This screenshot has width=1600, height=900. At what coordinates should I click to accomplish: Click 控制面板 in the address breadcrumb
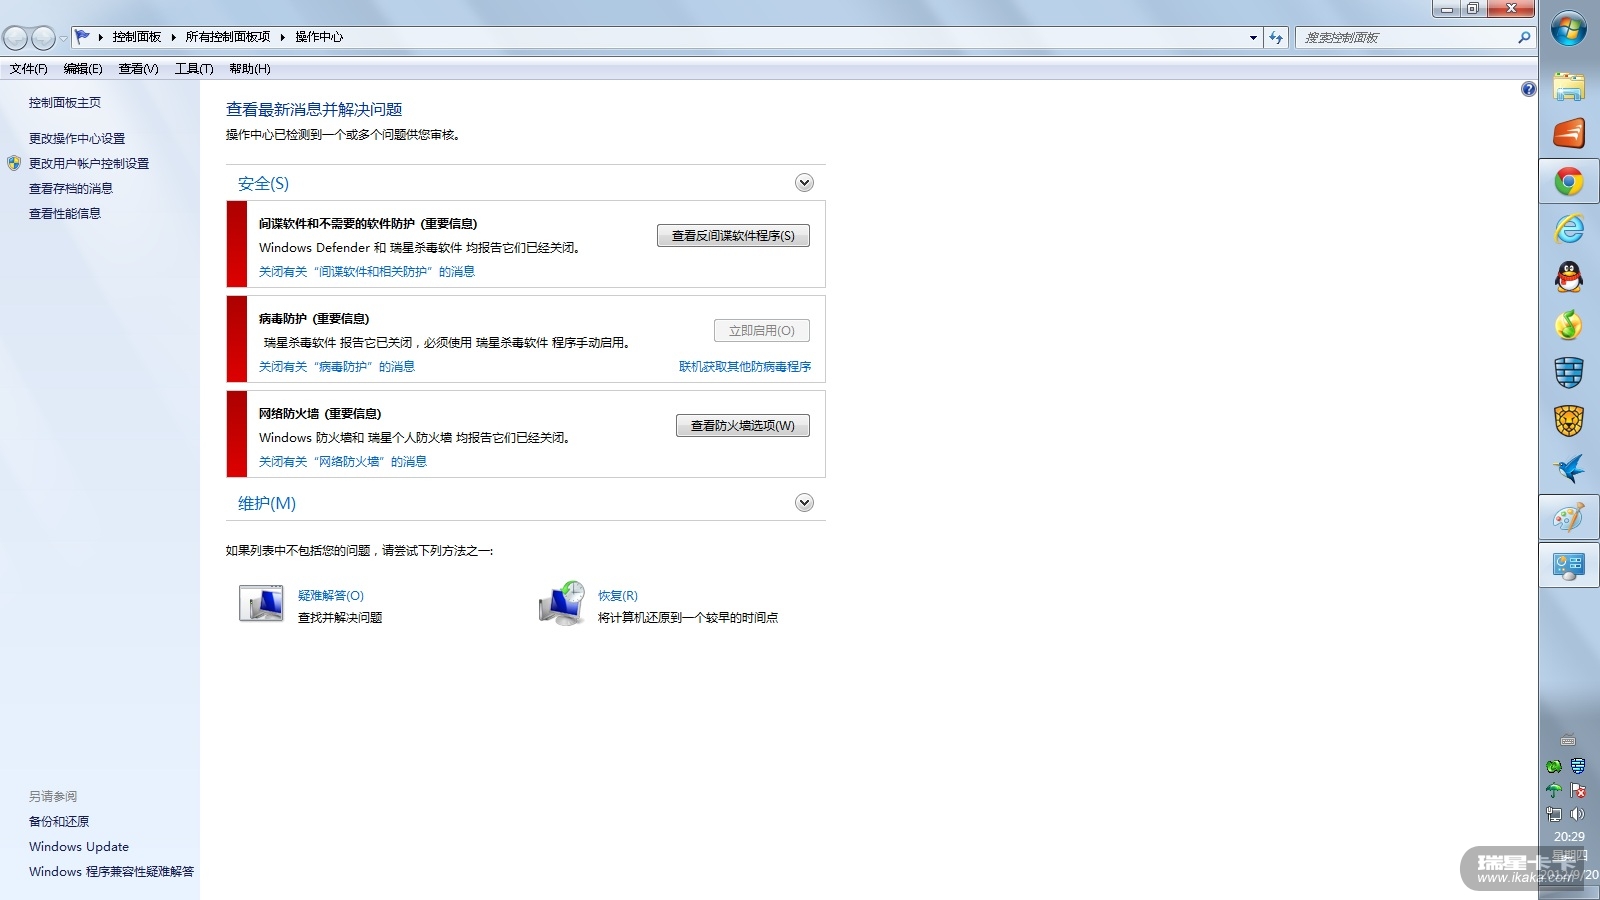137,37
